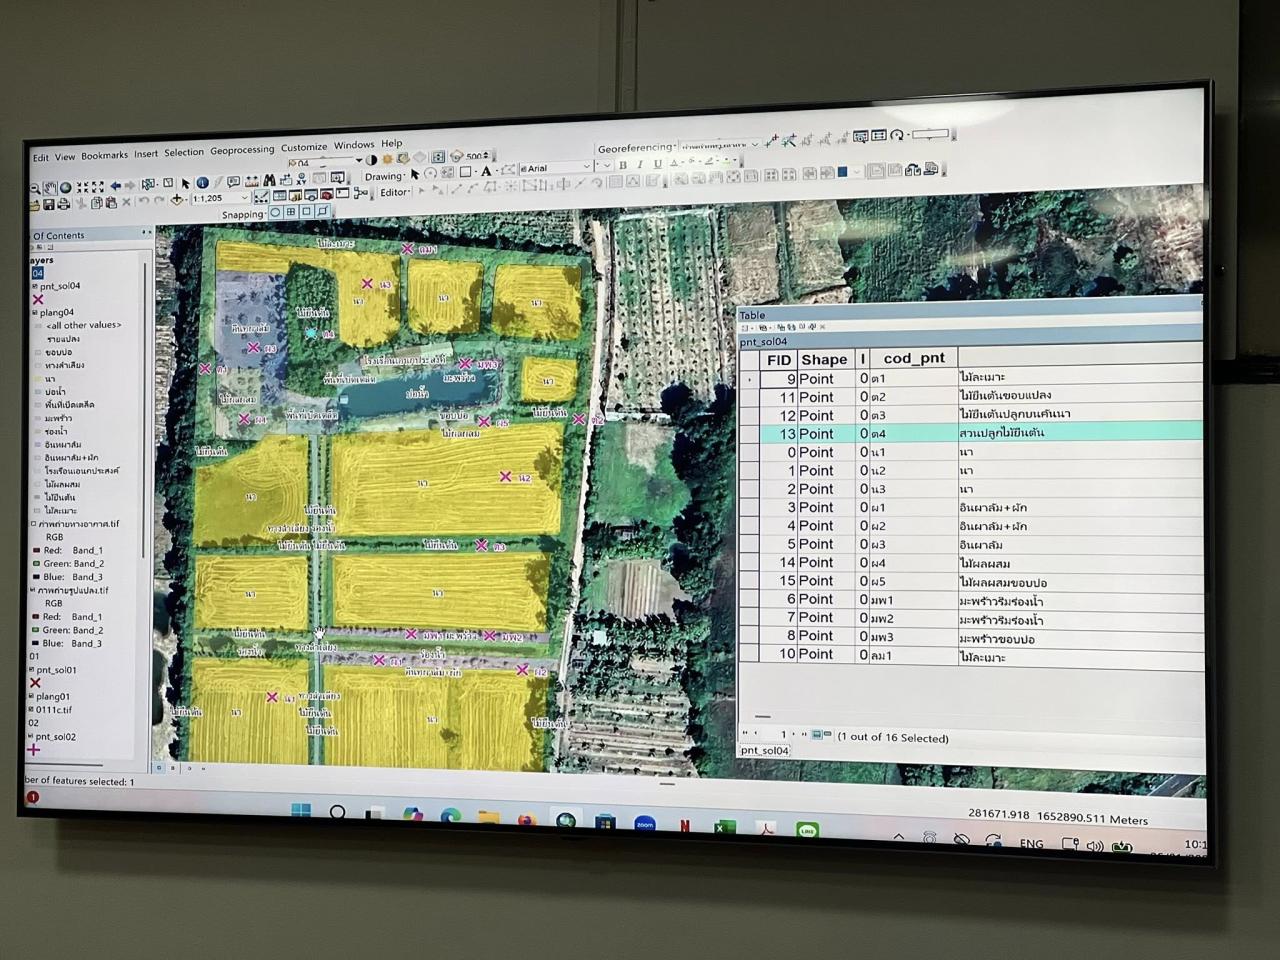
Task: Open Zoom from the taskbar
Action: [645, 822]
